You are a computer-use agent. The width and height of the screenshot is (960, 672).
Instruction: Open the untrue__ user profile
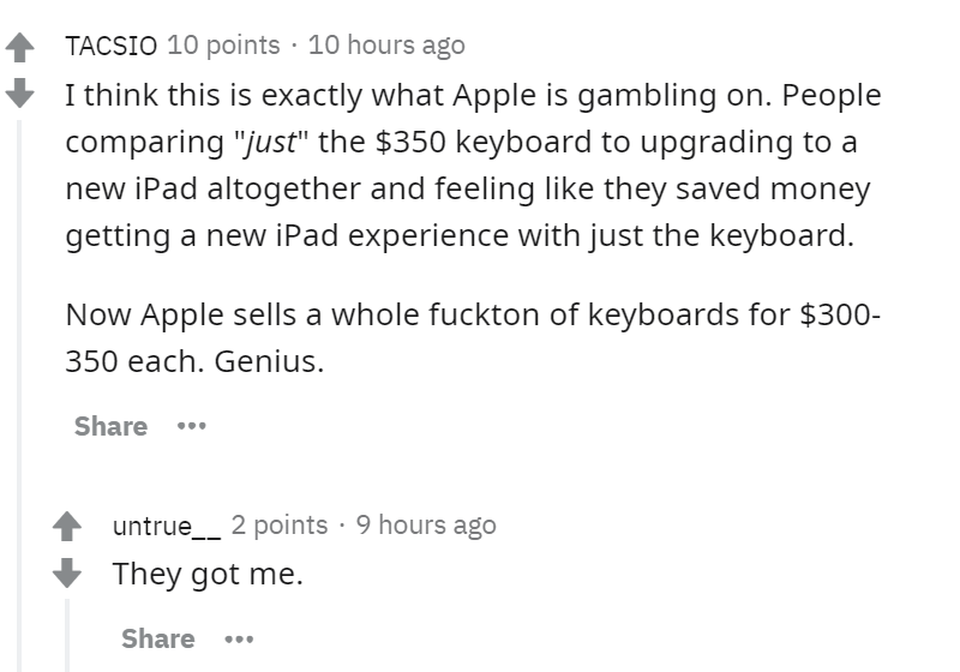167,526
